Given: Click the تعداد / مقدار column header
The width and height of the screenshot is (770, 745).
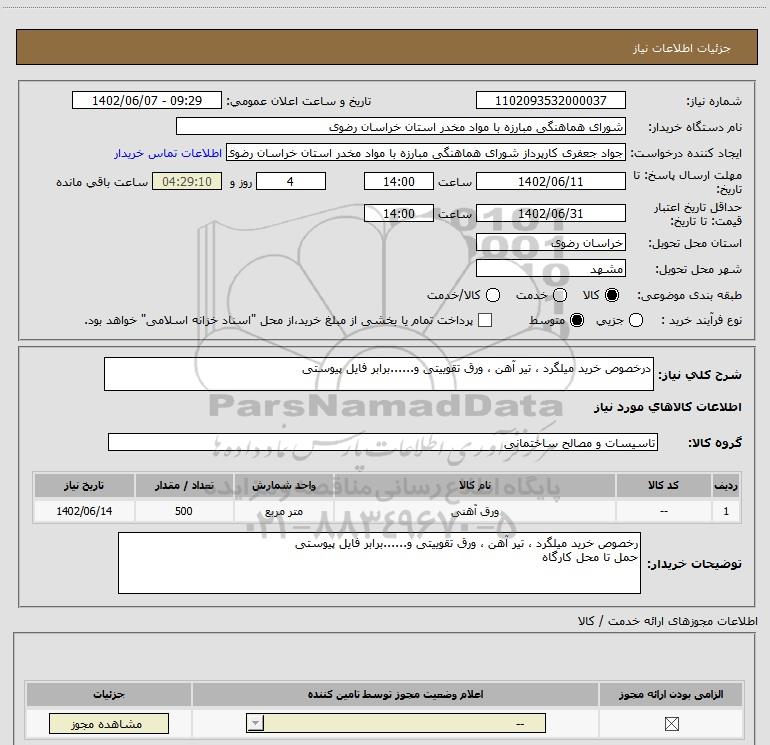Looking at the screenshot, I should coord(184,485).
